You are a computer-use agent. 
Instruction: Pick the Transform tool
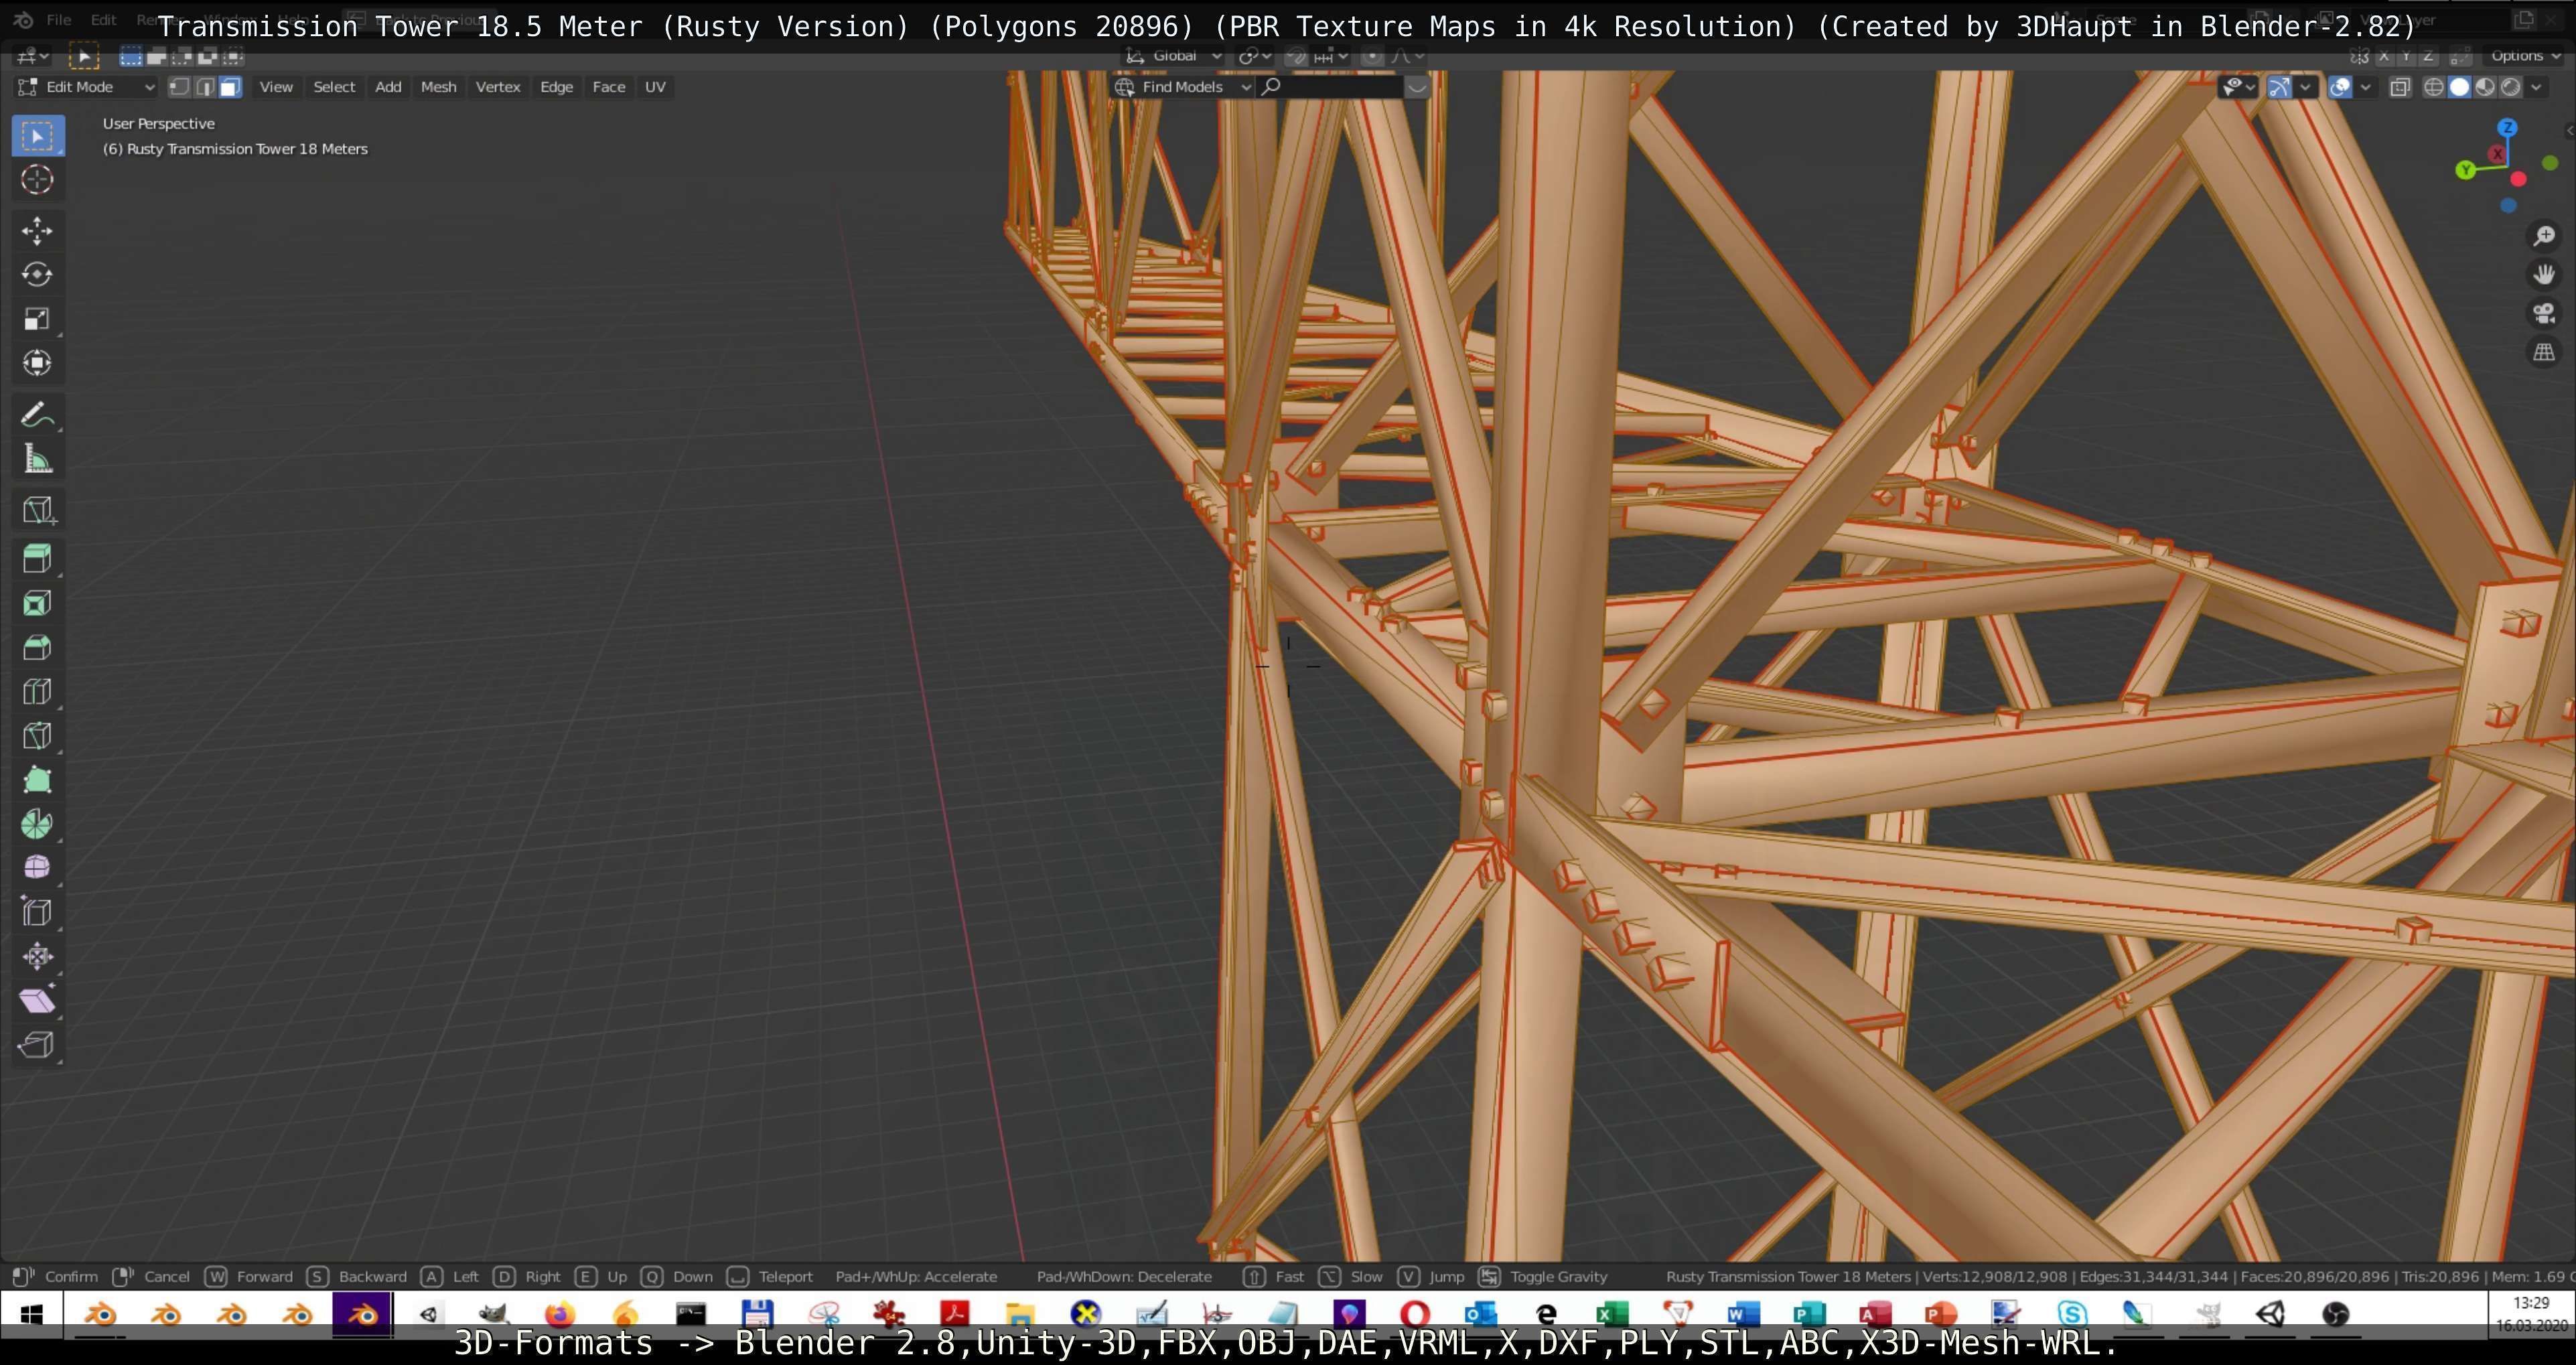tap(38, 363)
